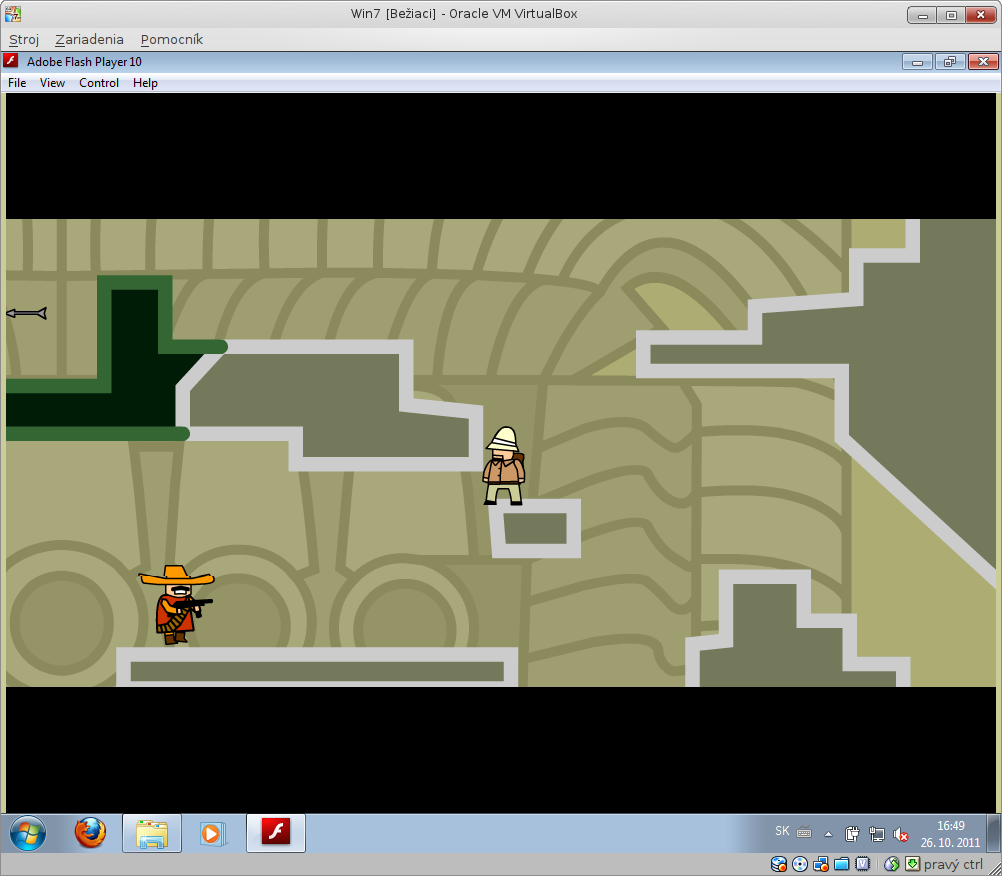Image resolution: width=1002 pixels, height=876 pixels.
Task: Click VirtualBox optical disc status icon
Action: pos(800,864)
